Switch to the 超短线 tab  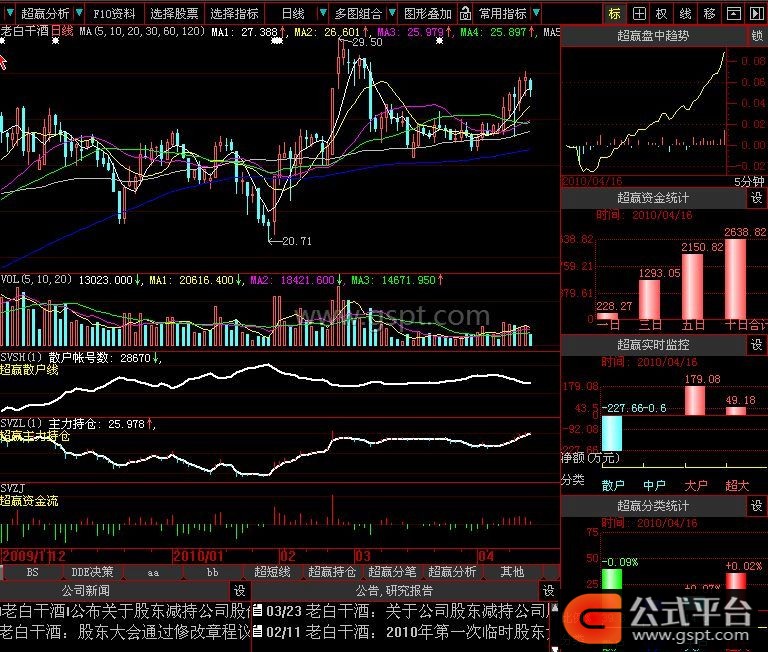[x=272, y=572]
